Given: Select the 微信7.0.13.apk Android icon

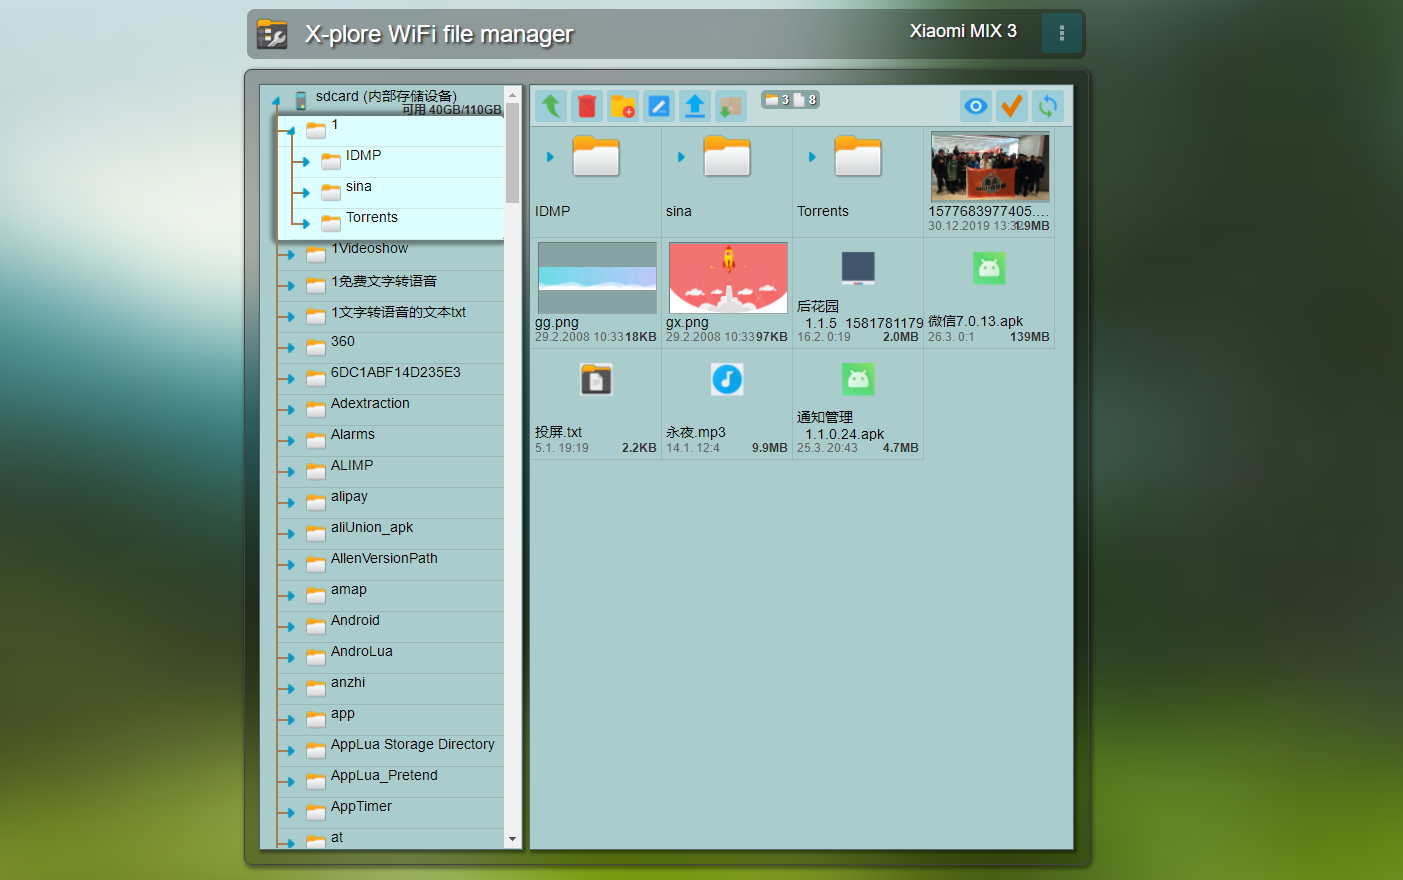Looking at the screenshot, I should pos(989,268).
